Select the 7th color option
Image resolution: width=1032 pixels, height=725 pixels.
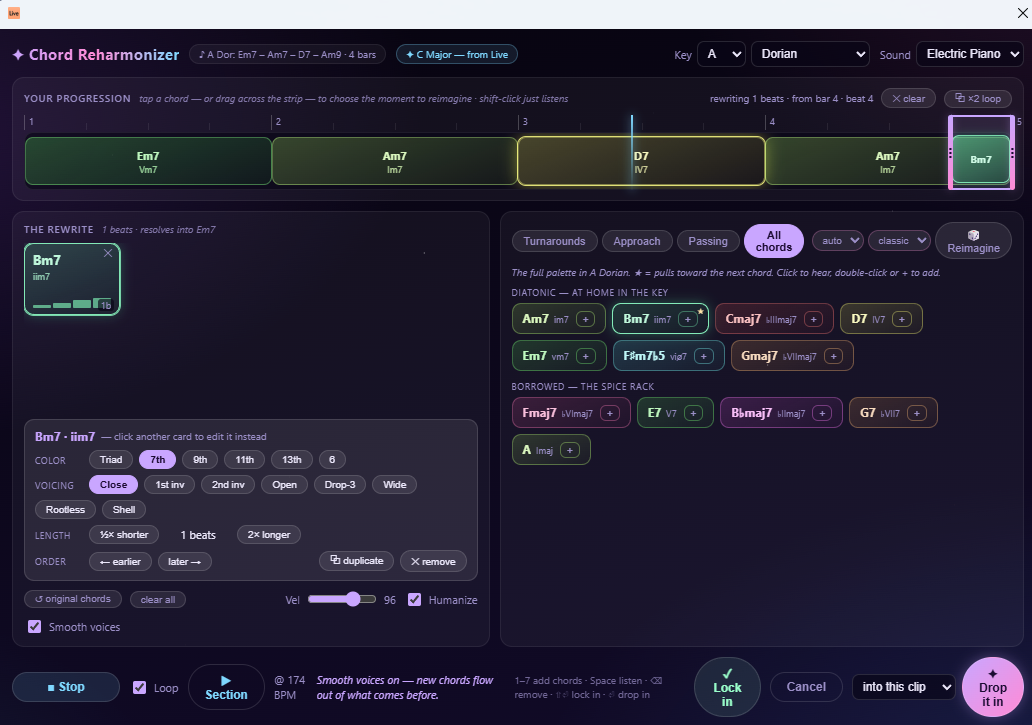(157, 460)
